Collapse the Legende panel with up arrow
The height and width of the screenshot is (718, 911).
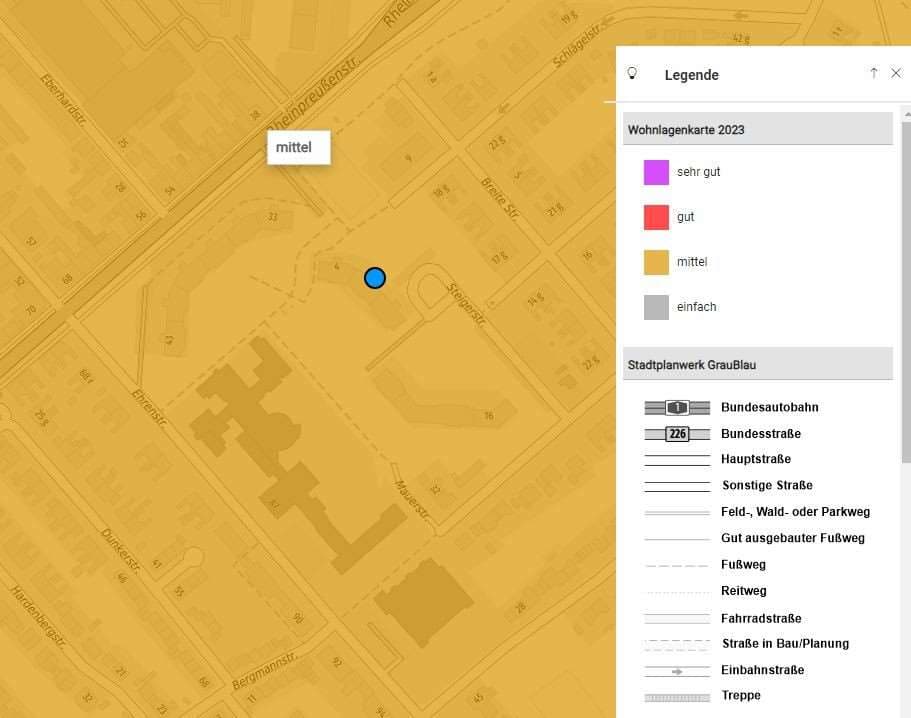pos(873,73)
